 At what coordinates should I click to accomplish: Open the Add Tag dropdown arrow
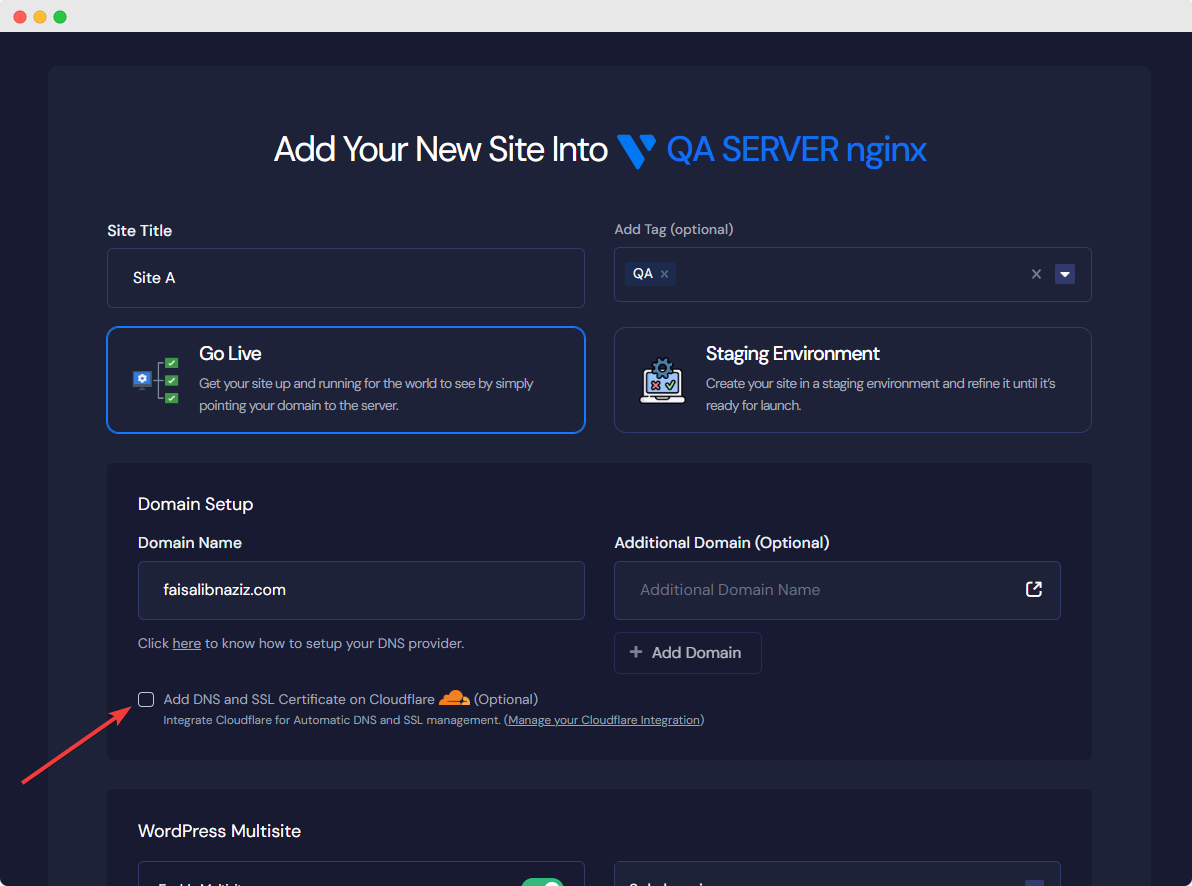pos(1065,274)
